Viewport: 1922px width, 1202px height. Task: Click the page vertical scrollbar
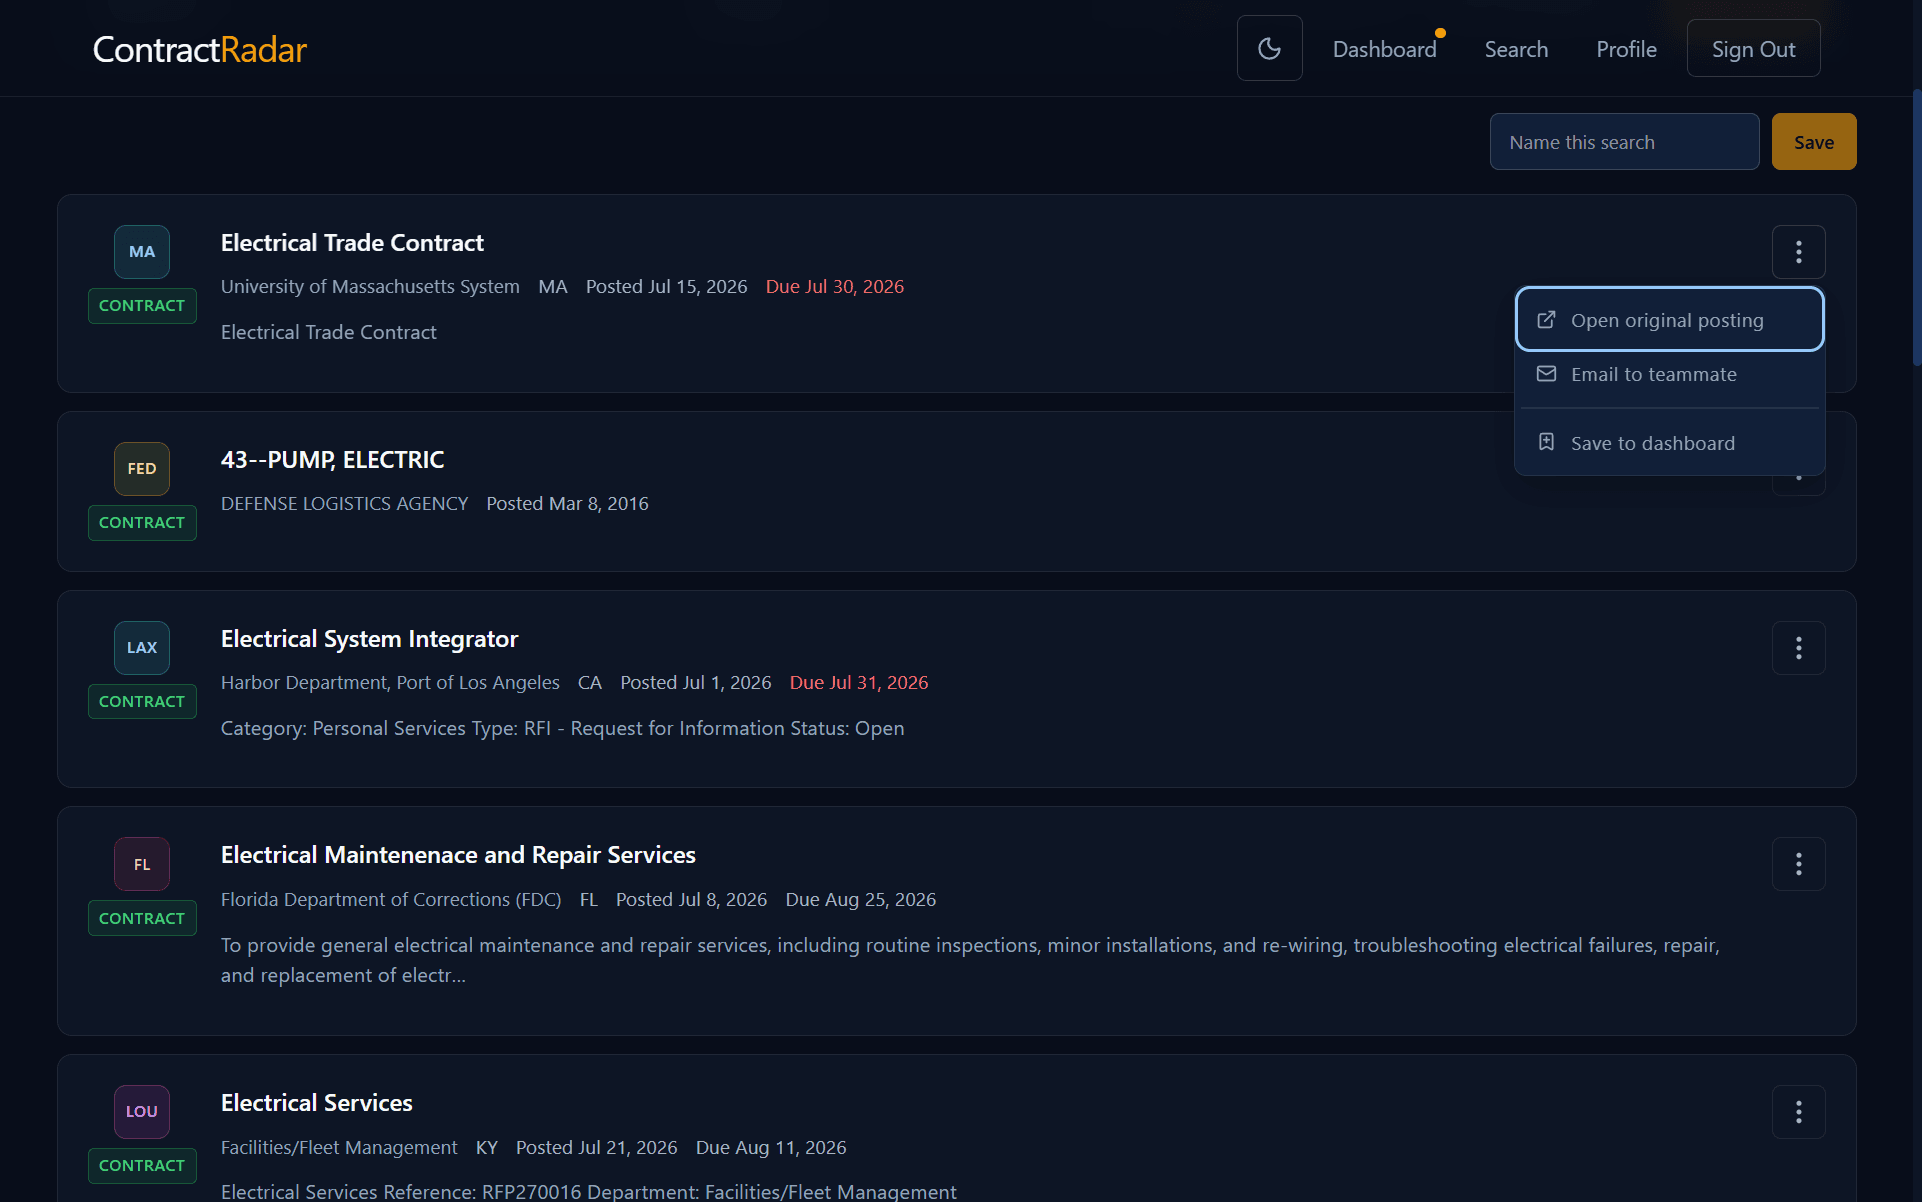pyautogui.click(x=1916, y=228)
